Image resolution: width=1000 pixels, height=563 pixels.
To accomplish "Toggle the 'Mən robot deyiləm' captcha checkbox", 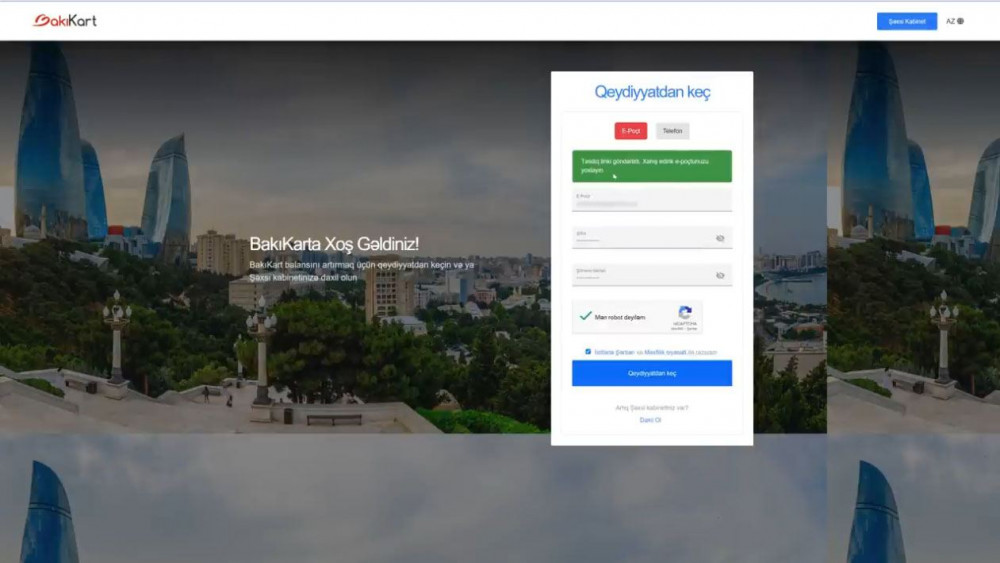I will coord(585,316).
